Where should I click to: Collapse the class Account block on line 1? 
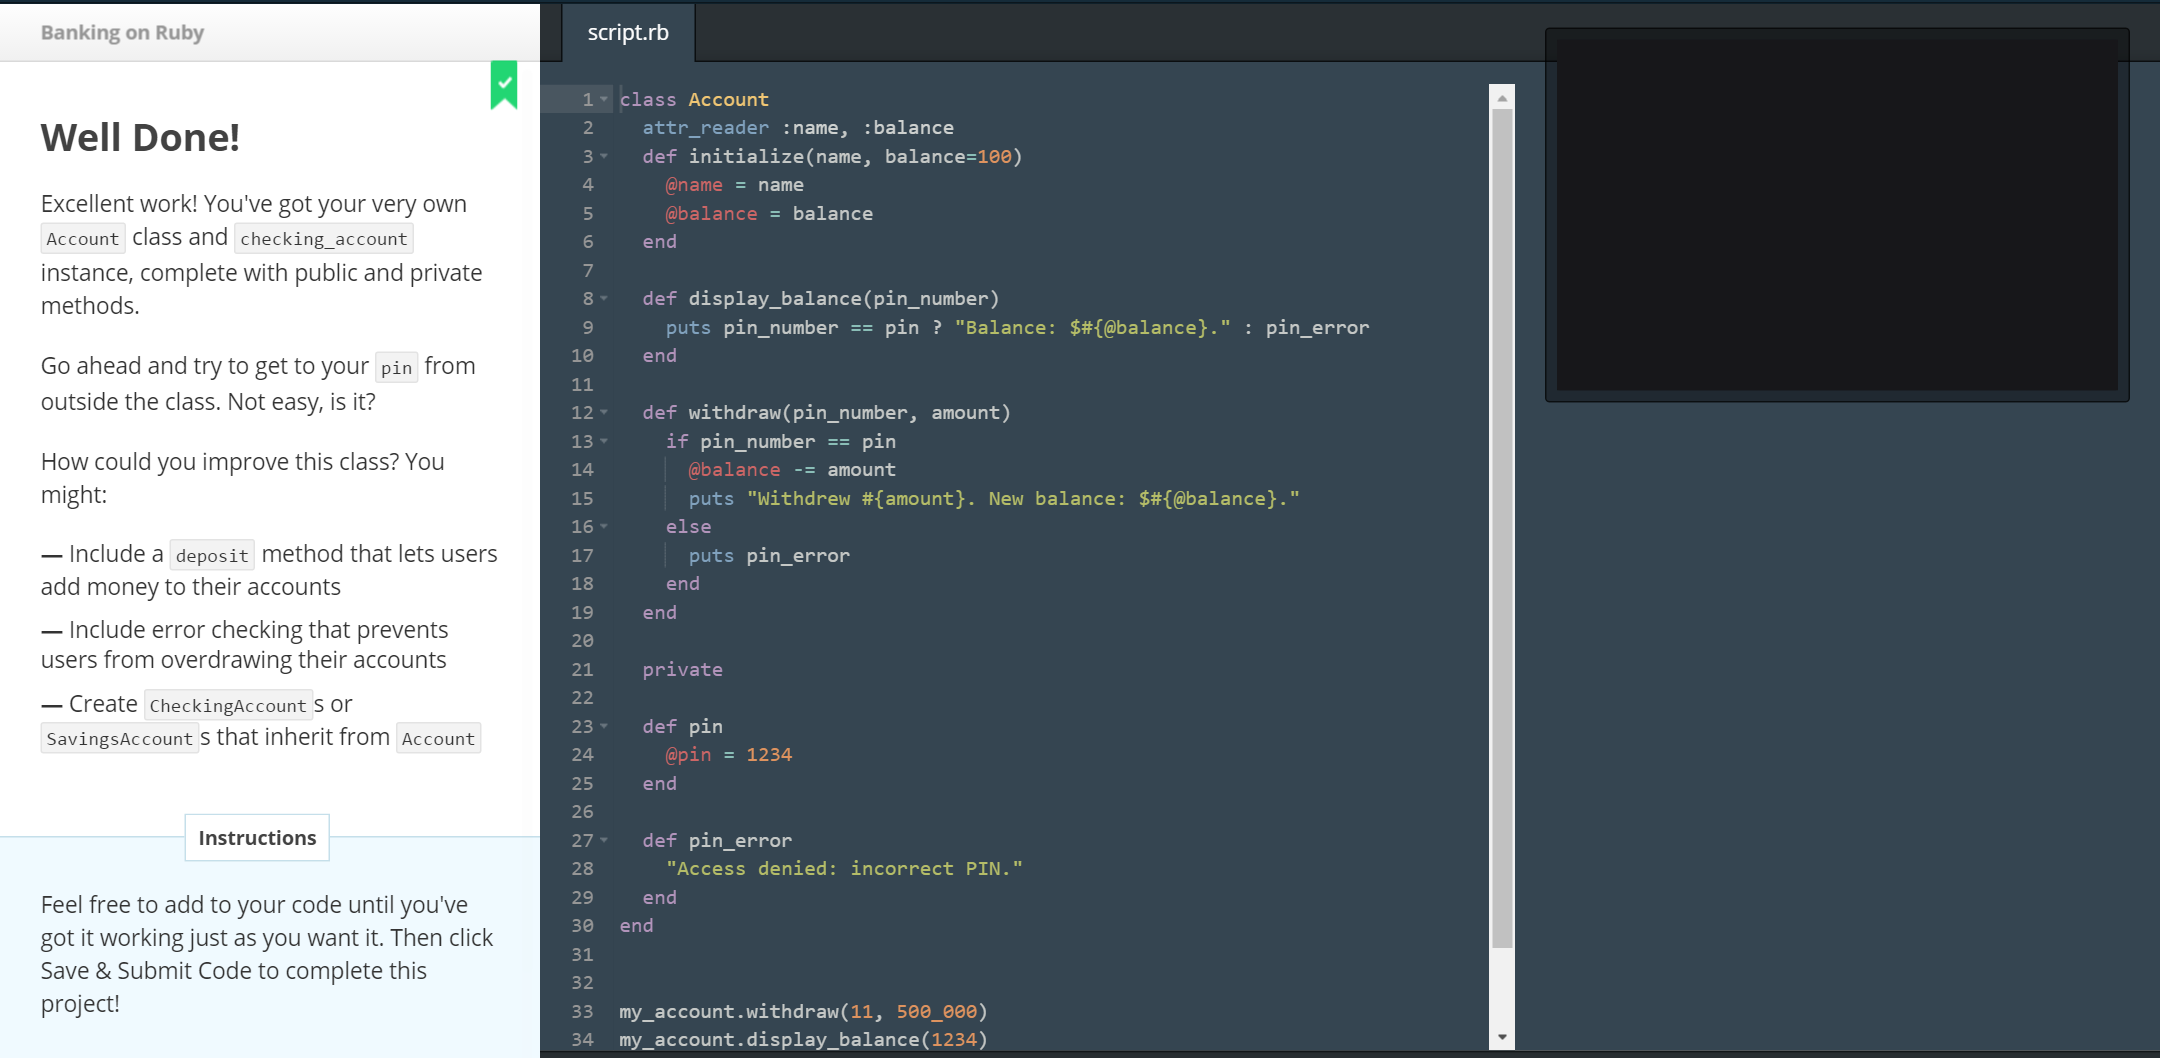pos(604,99)
